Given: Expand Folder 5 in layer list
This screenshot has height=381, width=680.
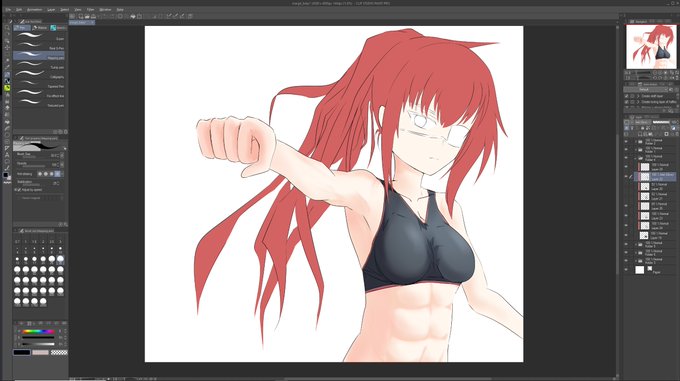Looking at the screenshot, I should pos(636,261).
